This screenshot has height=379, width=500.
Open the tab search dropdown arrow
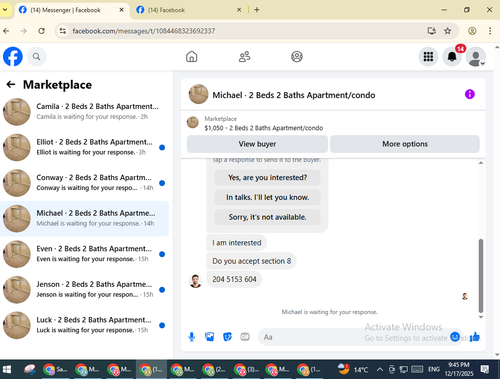coord(5,10)
